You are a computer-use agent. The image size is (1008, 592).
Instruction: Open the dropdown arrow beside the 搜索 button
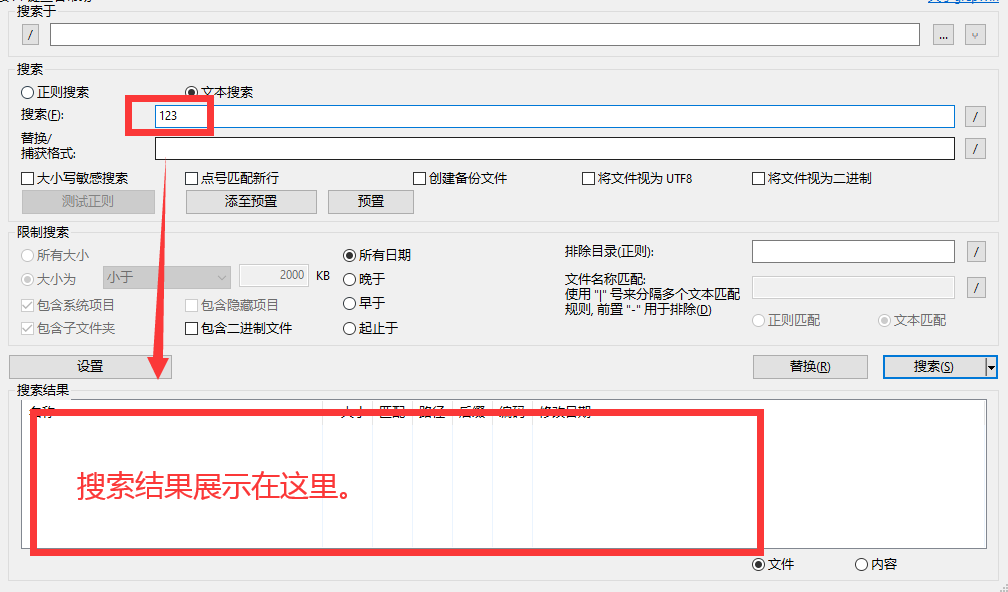[991, 367]
